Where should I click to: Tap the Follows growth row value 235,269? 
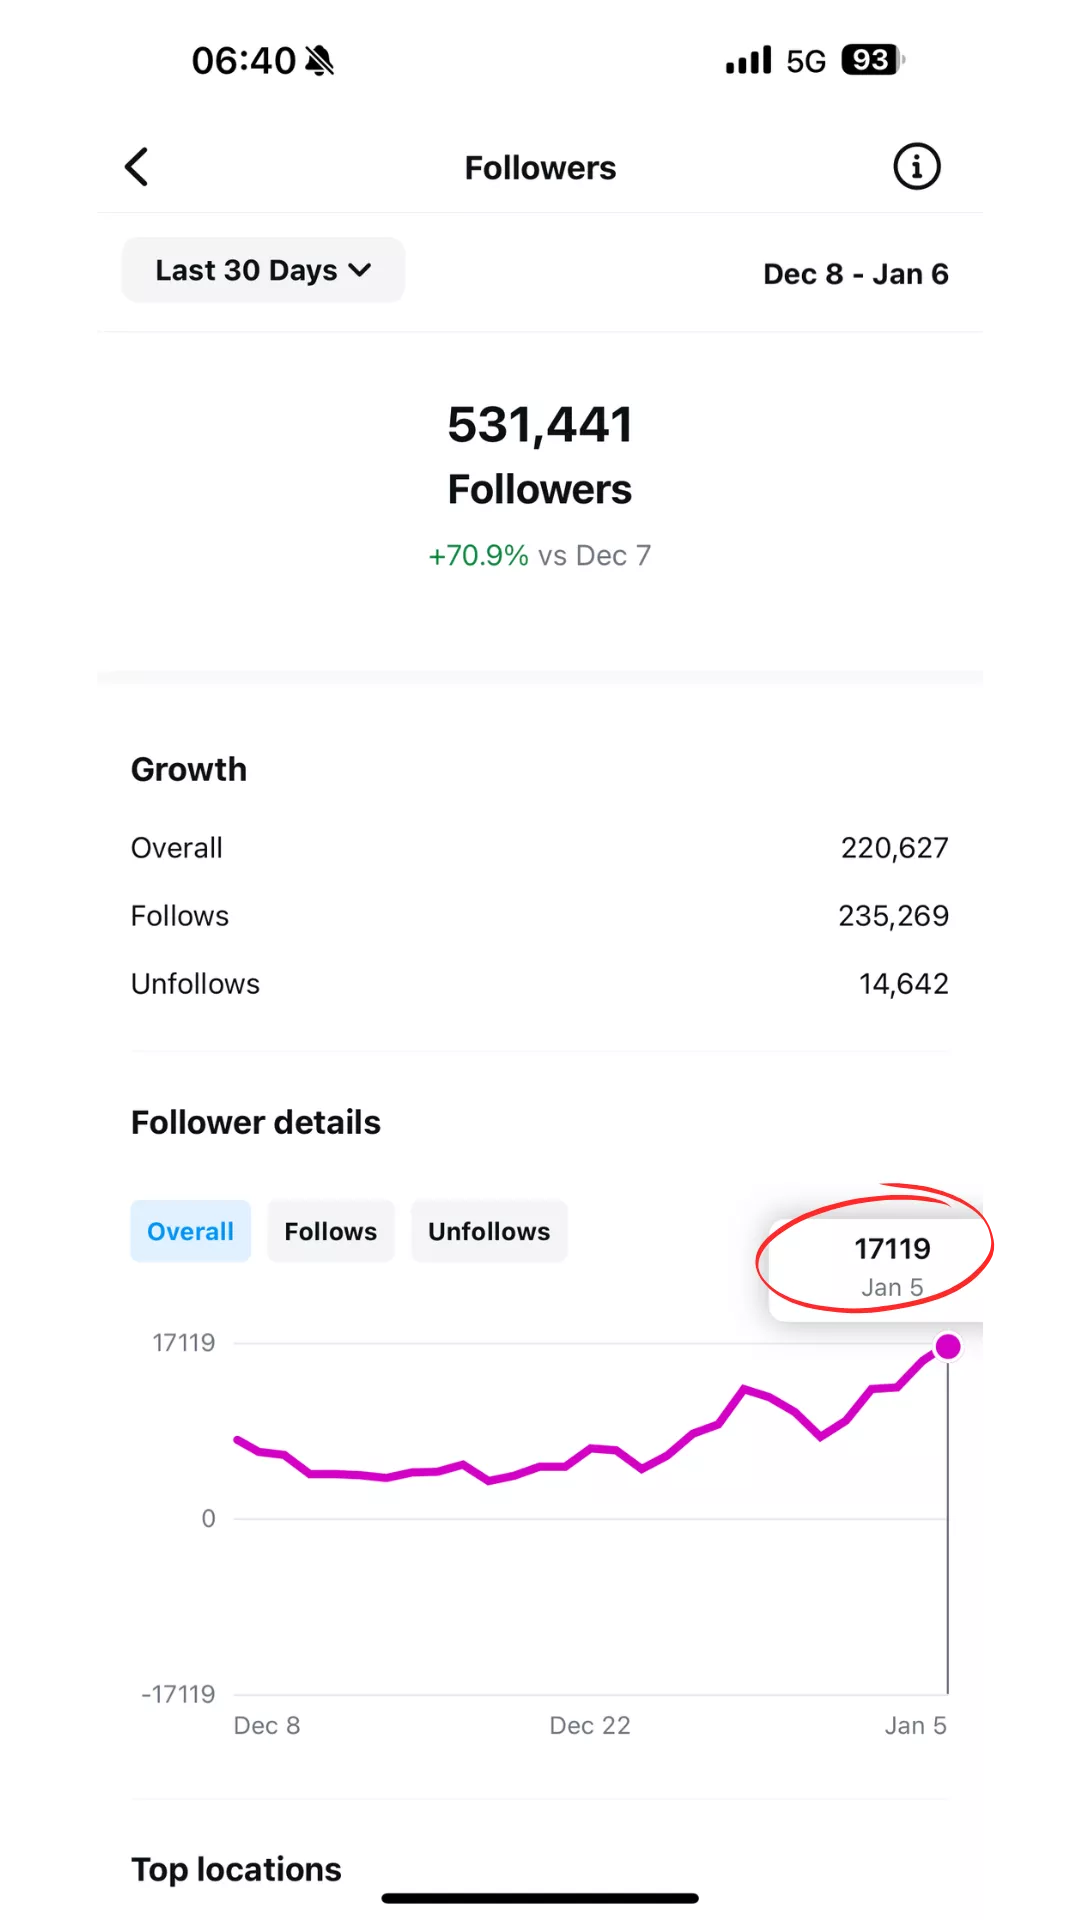coord(893,916)
